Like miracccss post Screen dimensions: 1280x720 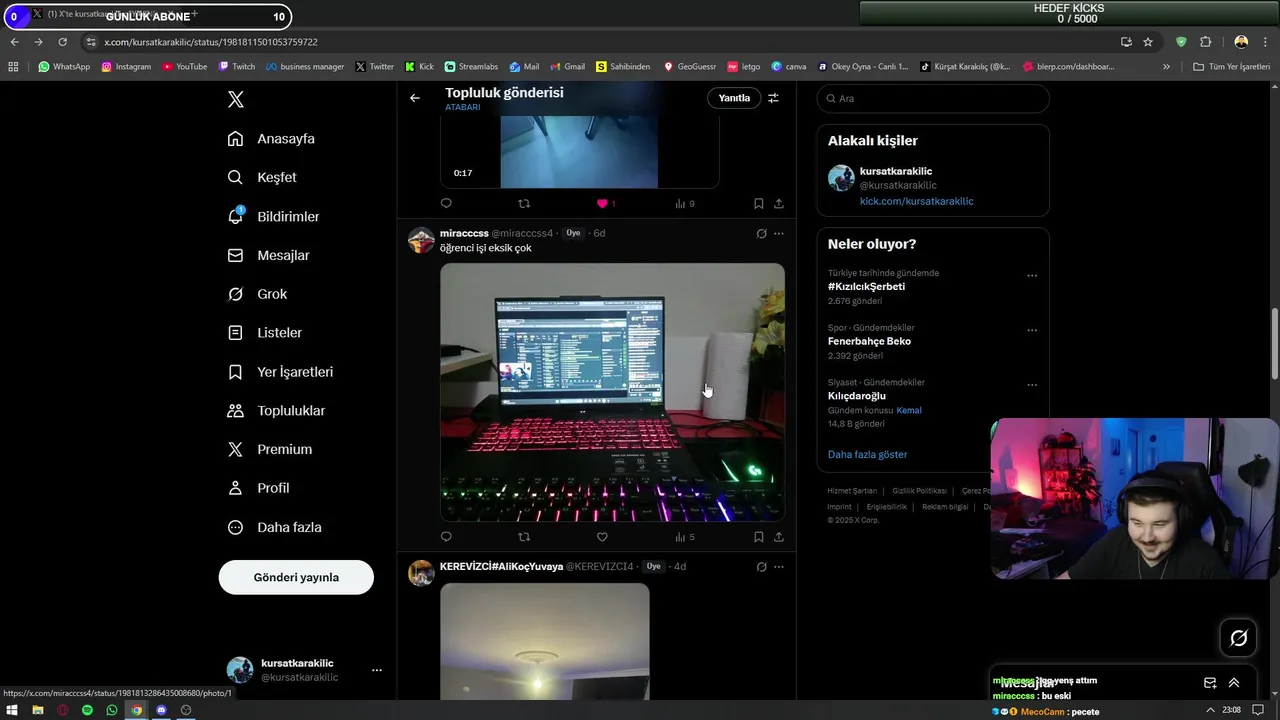(x=602, y=537)
